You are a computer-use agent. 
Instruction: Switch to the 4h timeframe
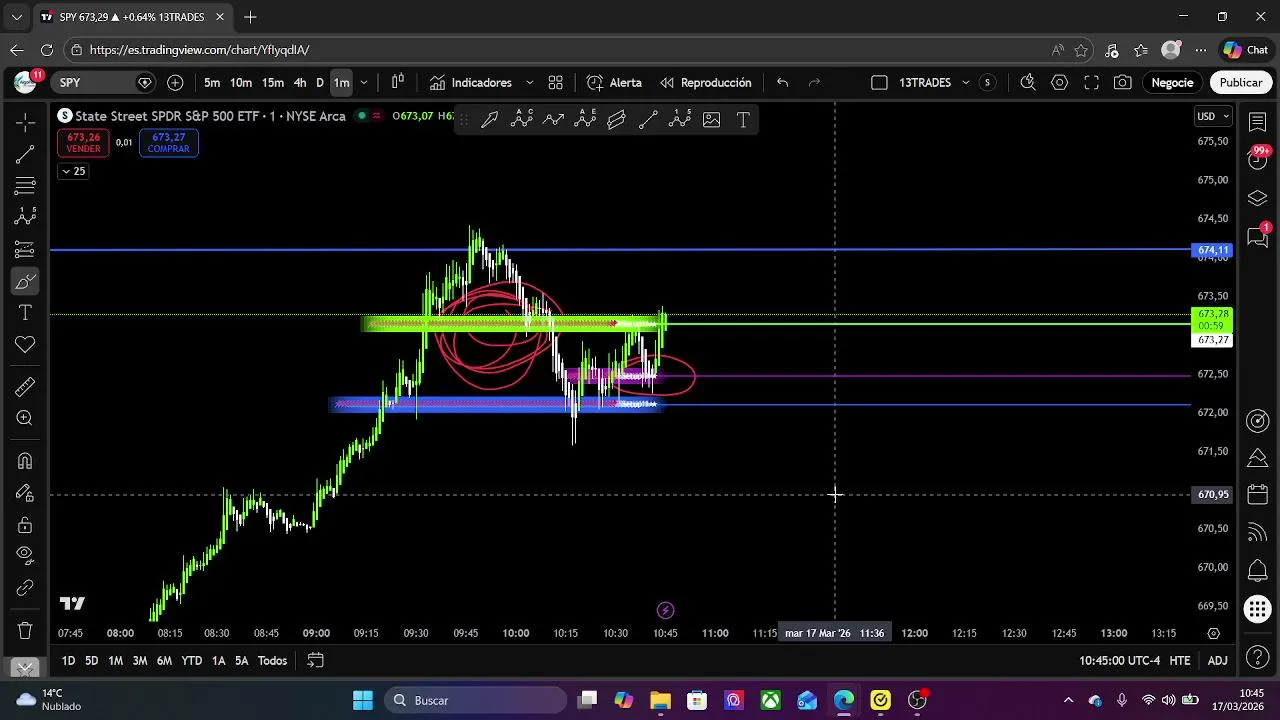tap(300, 83)
